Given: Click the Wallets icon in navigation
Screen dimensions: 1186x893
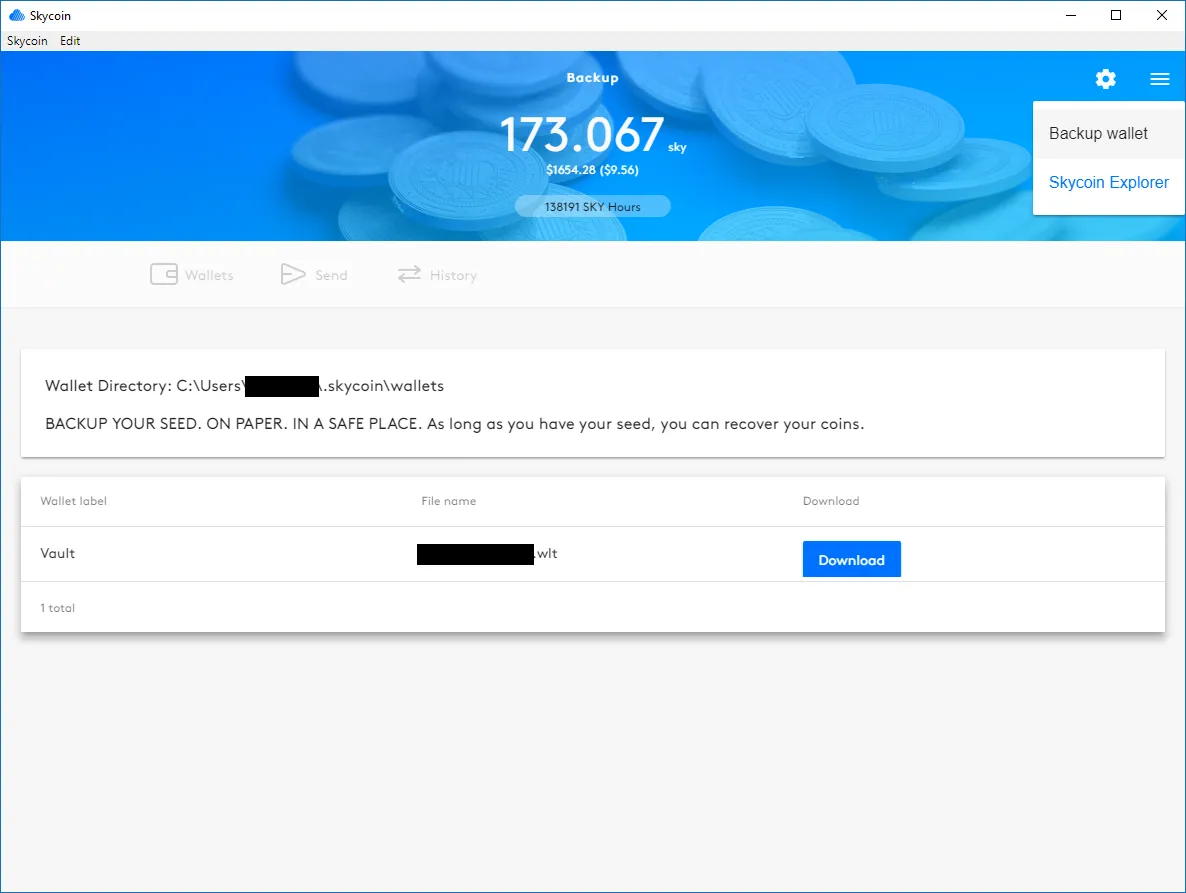Looking at the screenshot, I should click(164, 274).
